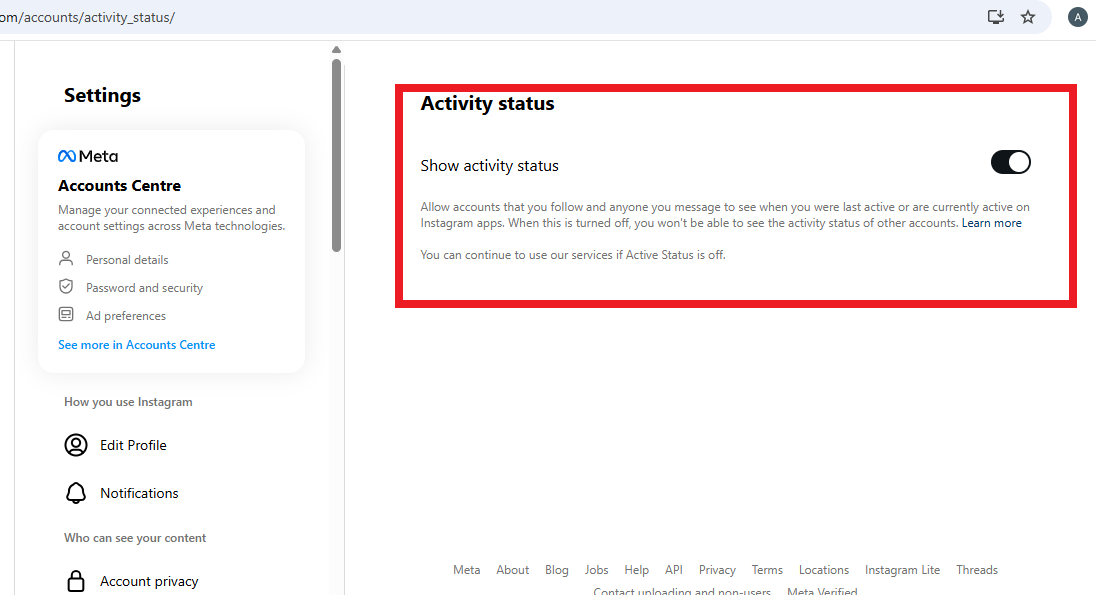
Task: Open the browser profile avatar
Action: pos(1077,17)
